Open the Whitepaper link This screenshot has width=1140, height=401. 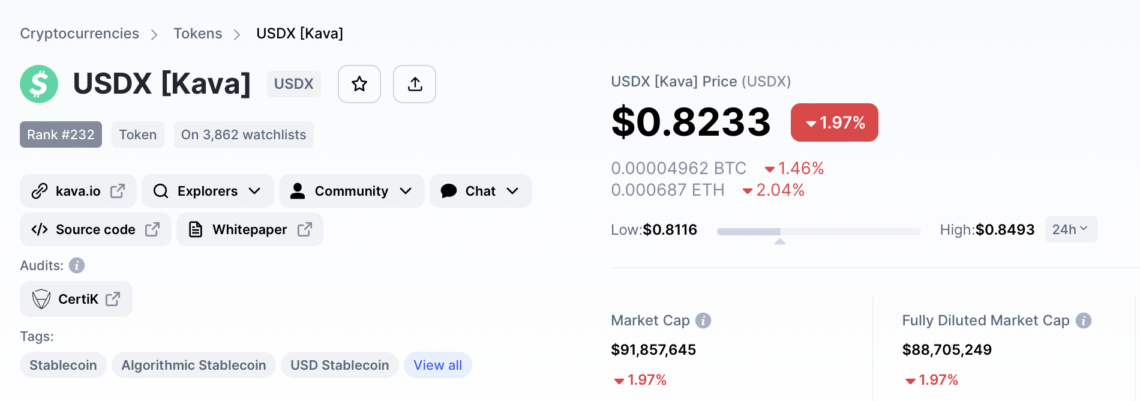tap(249, 230)
